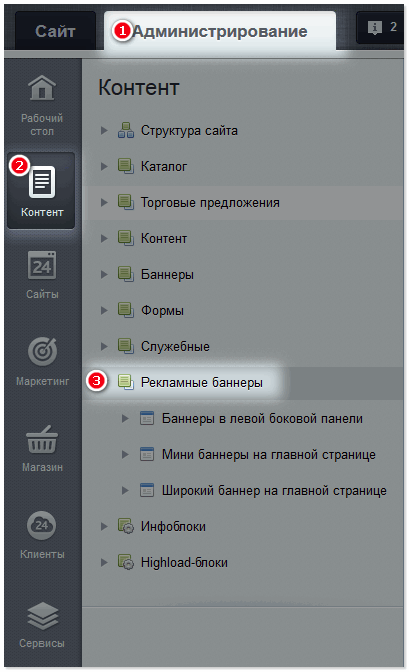Open the Каталог label
Image resolution: width=409 pixels, height=672 pixels.
pos(164,166)
